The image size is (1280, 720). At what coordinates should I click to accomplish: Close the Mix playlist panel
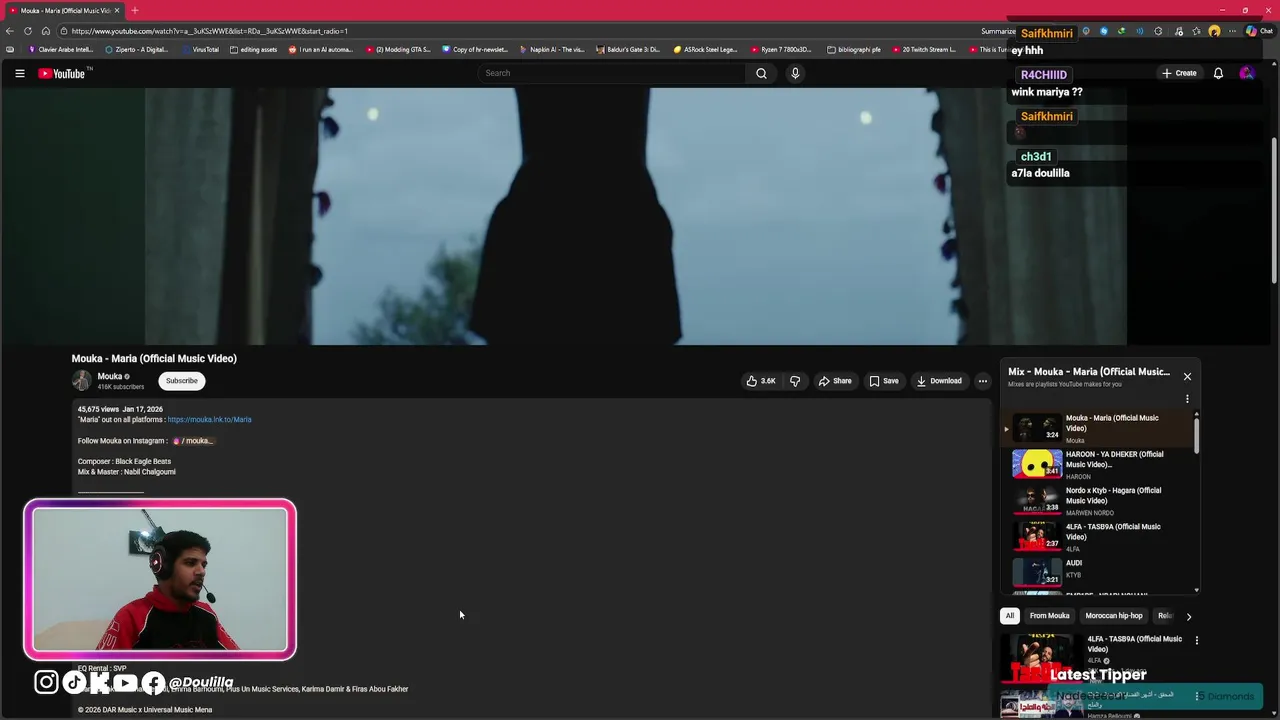coord(1187,376)
